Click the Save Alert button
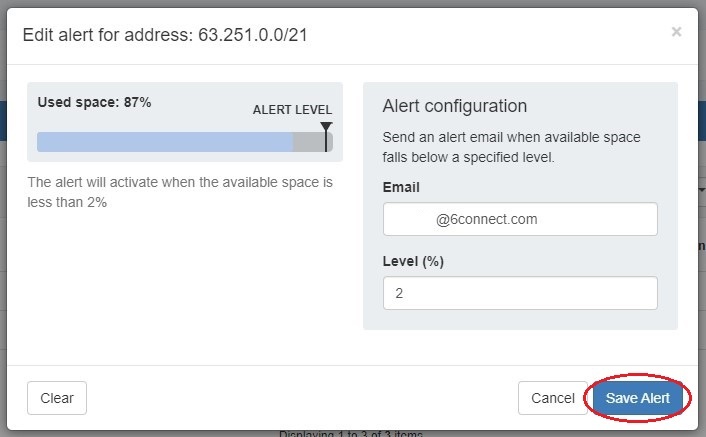This screenshot has width=706, height=437. pos(637,398)
